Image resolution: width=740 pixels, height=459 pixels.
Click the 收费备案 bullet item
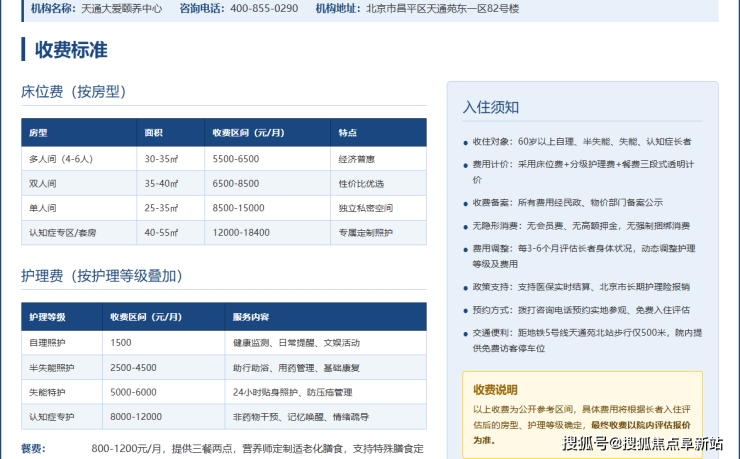(x=568, y=202)
